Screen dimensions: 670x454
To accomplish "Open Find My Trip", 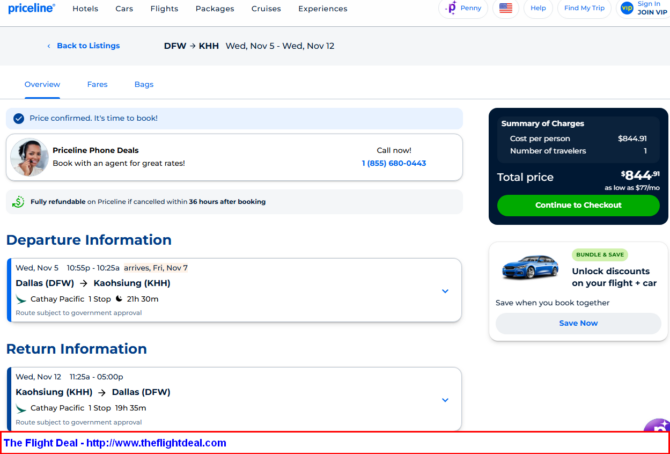I will point(584,8).
